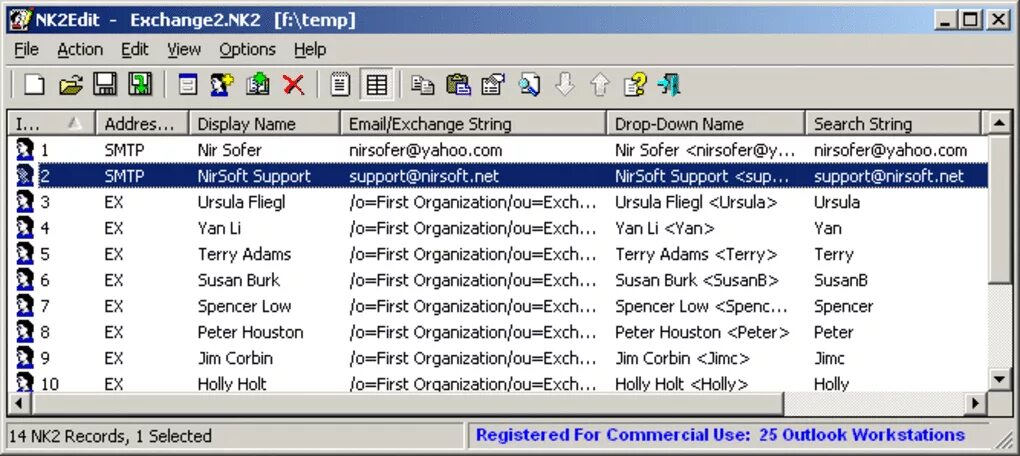Save the NK2 file with floppy icon
This screenshot has width=1020, height=456.
coord(105,85)
